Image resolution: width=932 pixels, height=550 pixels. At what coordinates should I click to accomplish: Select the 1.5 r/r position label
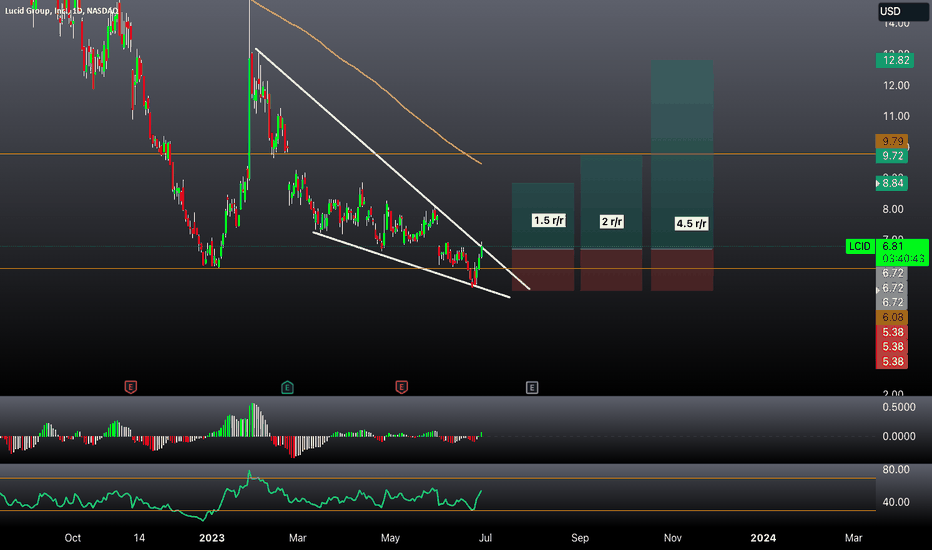point(549,221)
